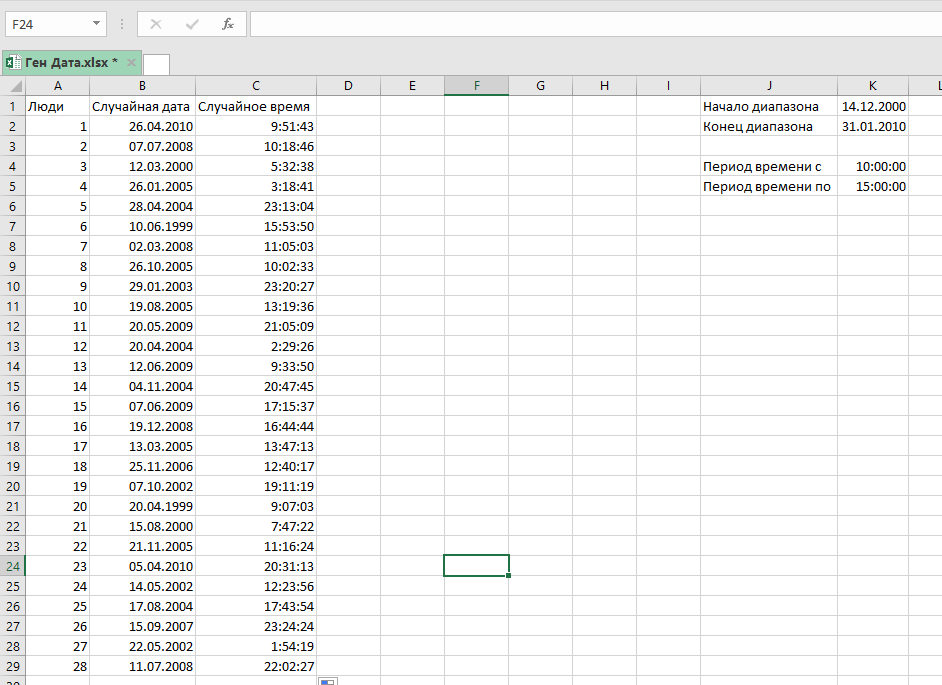The width and height of the screenshot is (942, 685).
Task: Select the cell with date 20.05.2009
Action: coord(142,326)
